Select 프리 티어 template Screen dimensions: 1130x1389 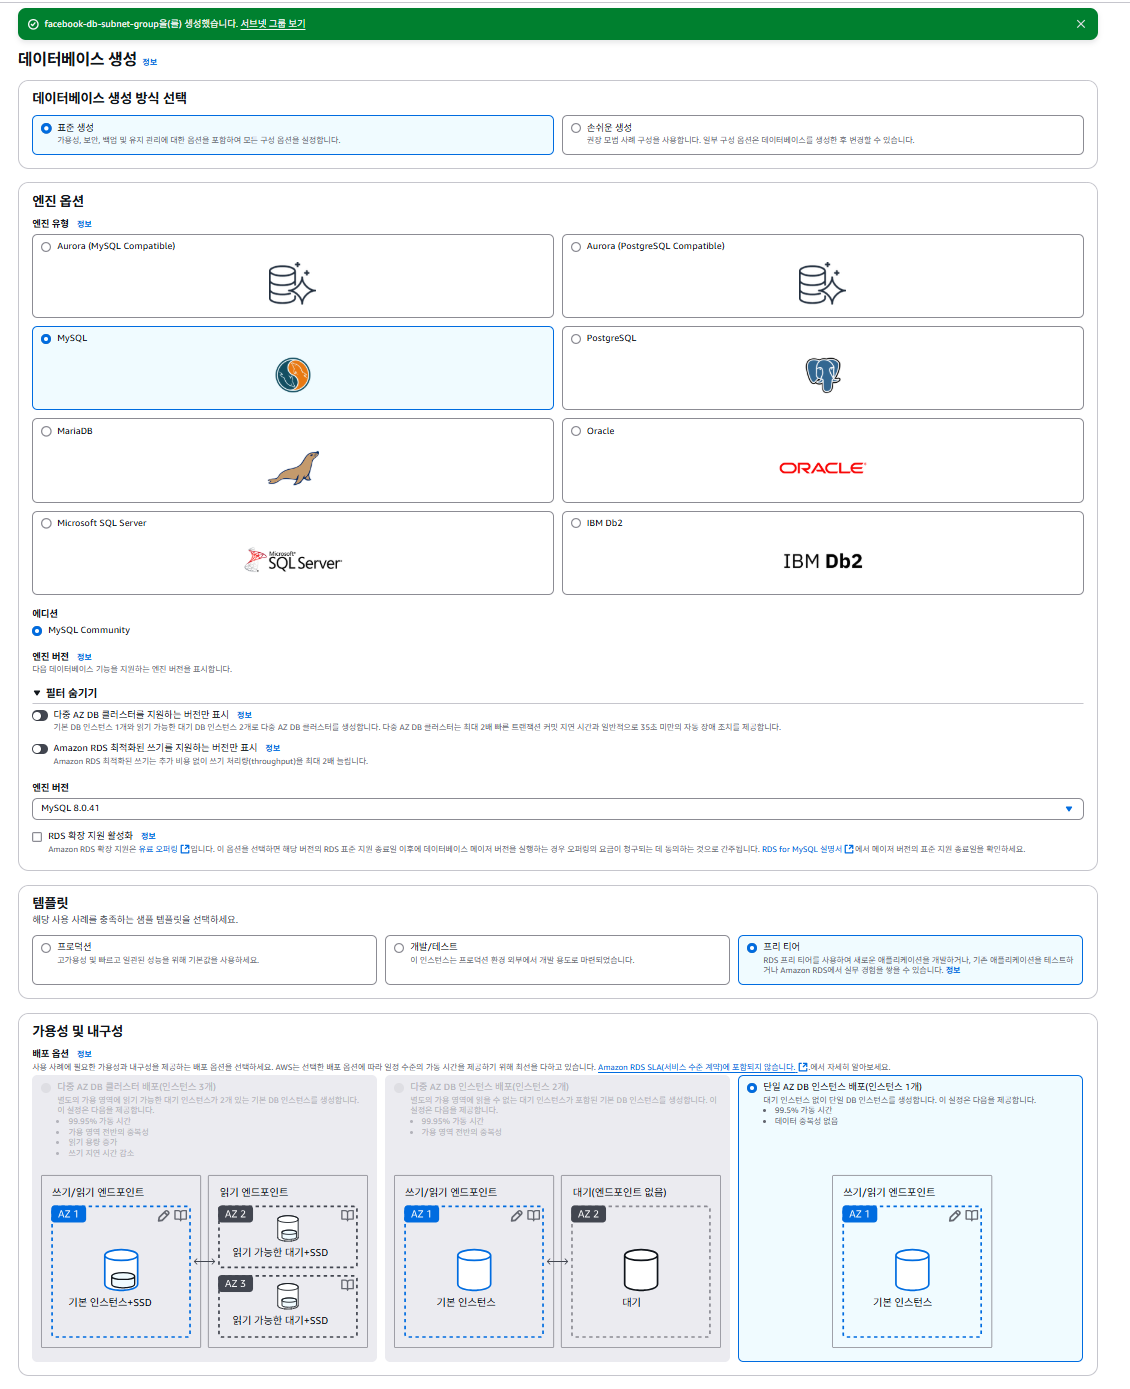click(x=910, y=960)
